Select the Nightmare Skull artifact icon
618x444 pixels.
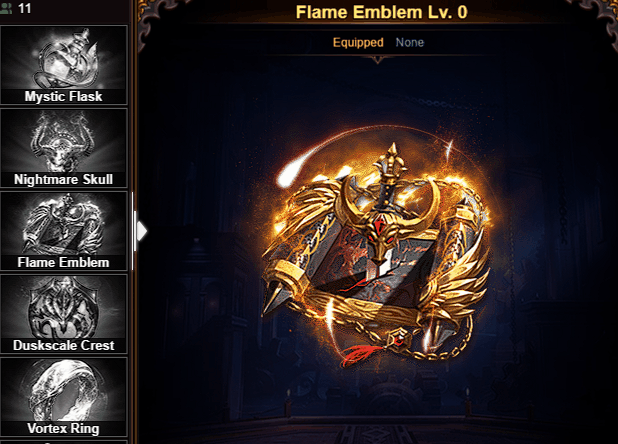coord(63,148)
